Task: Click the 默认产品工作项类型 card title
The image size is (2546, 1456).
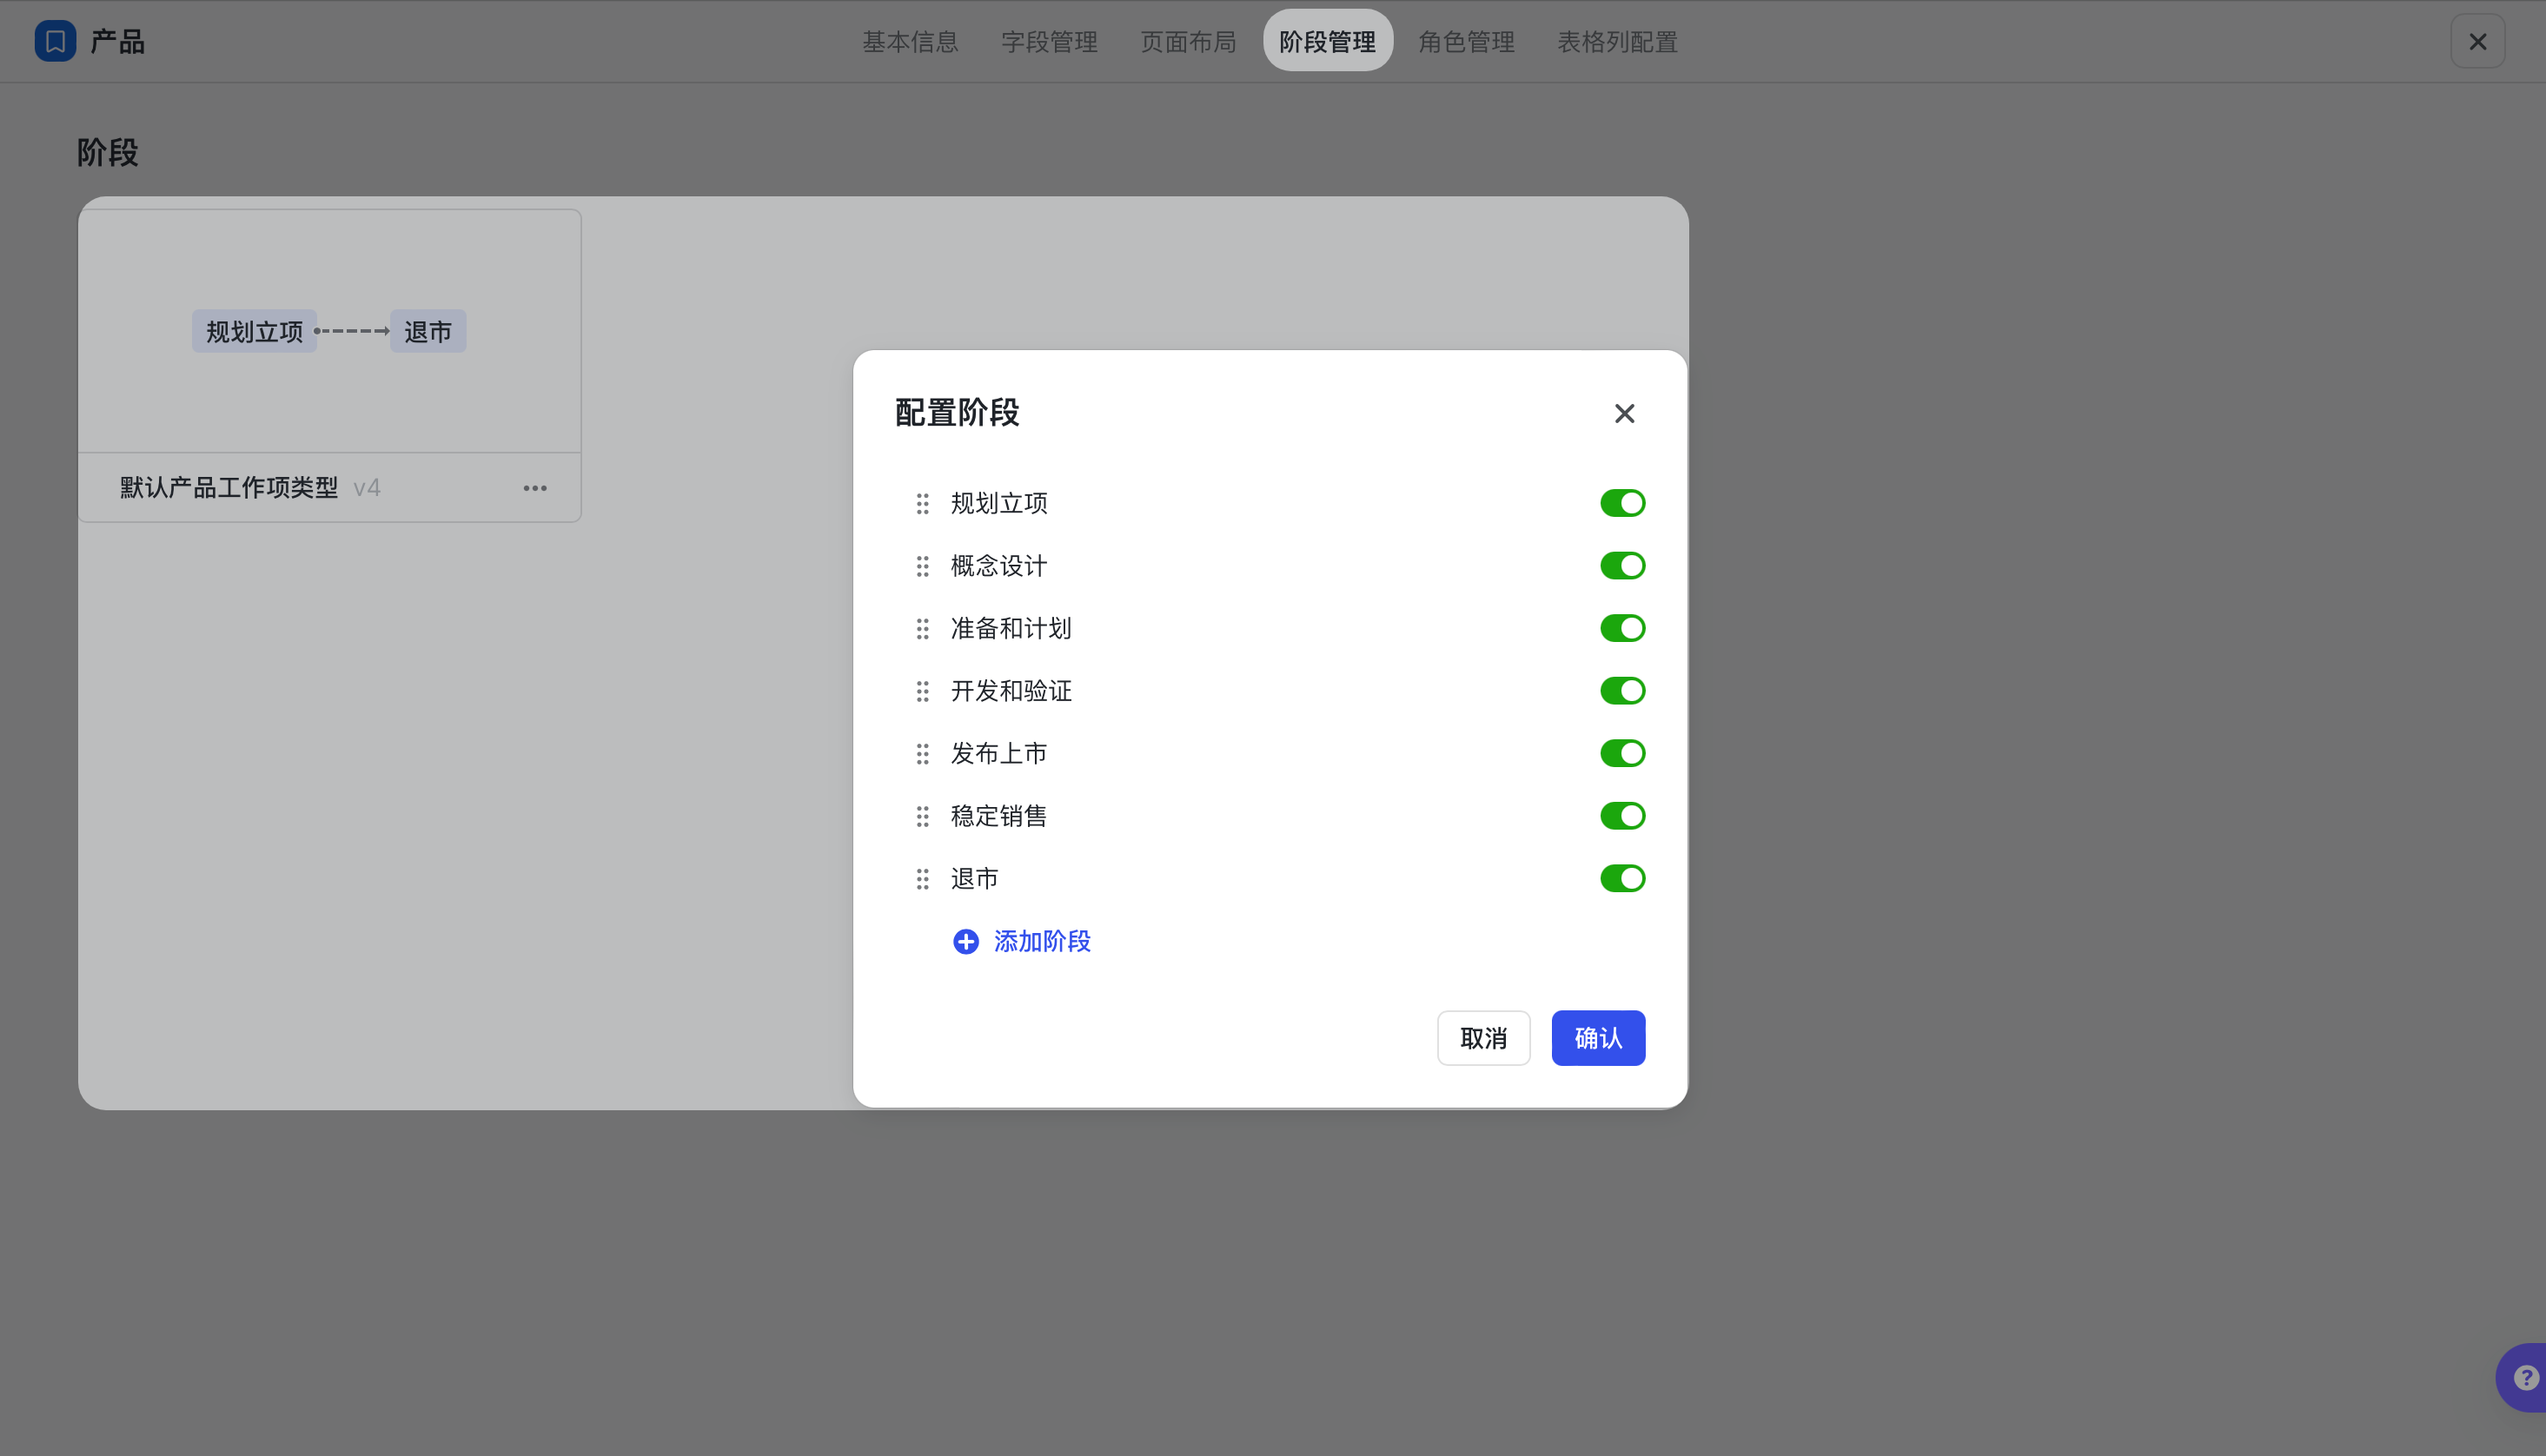Action: (x=229, y=487)
